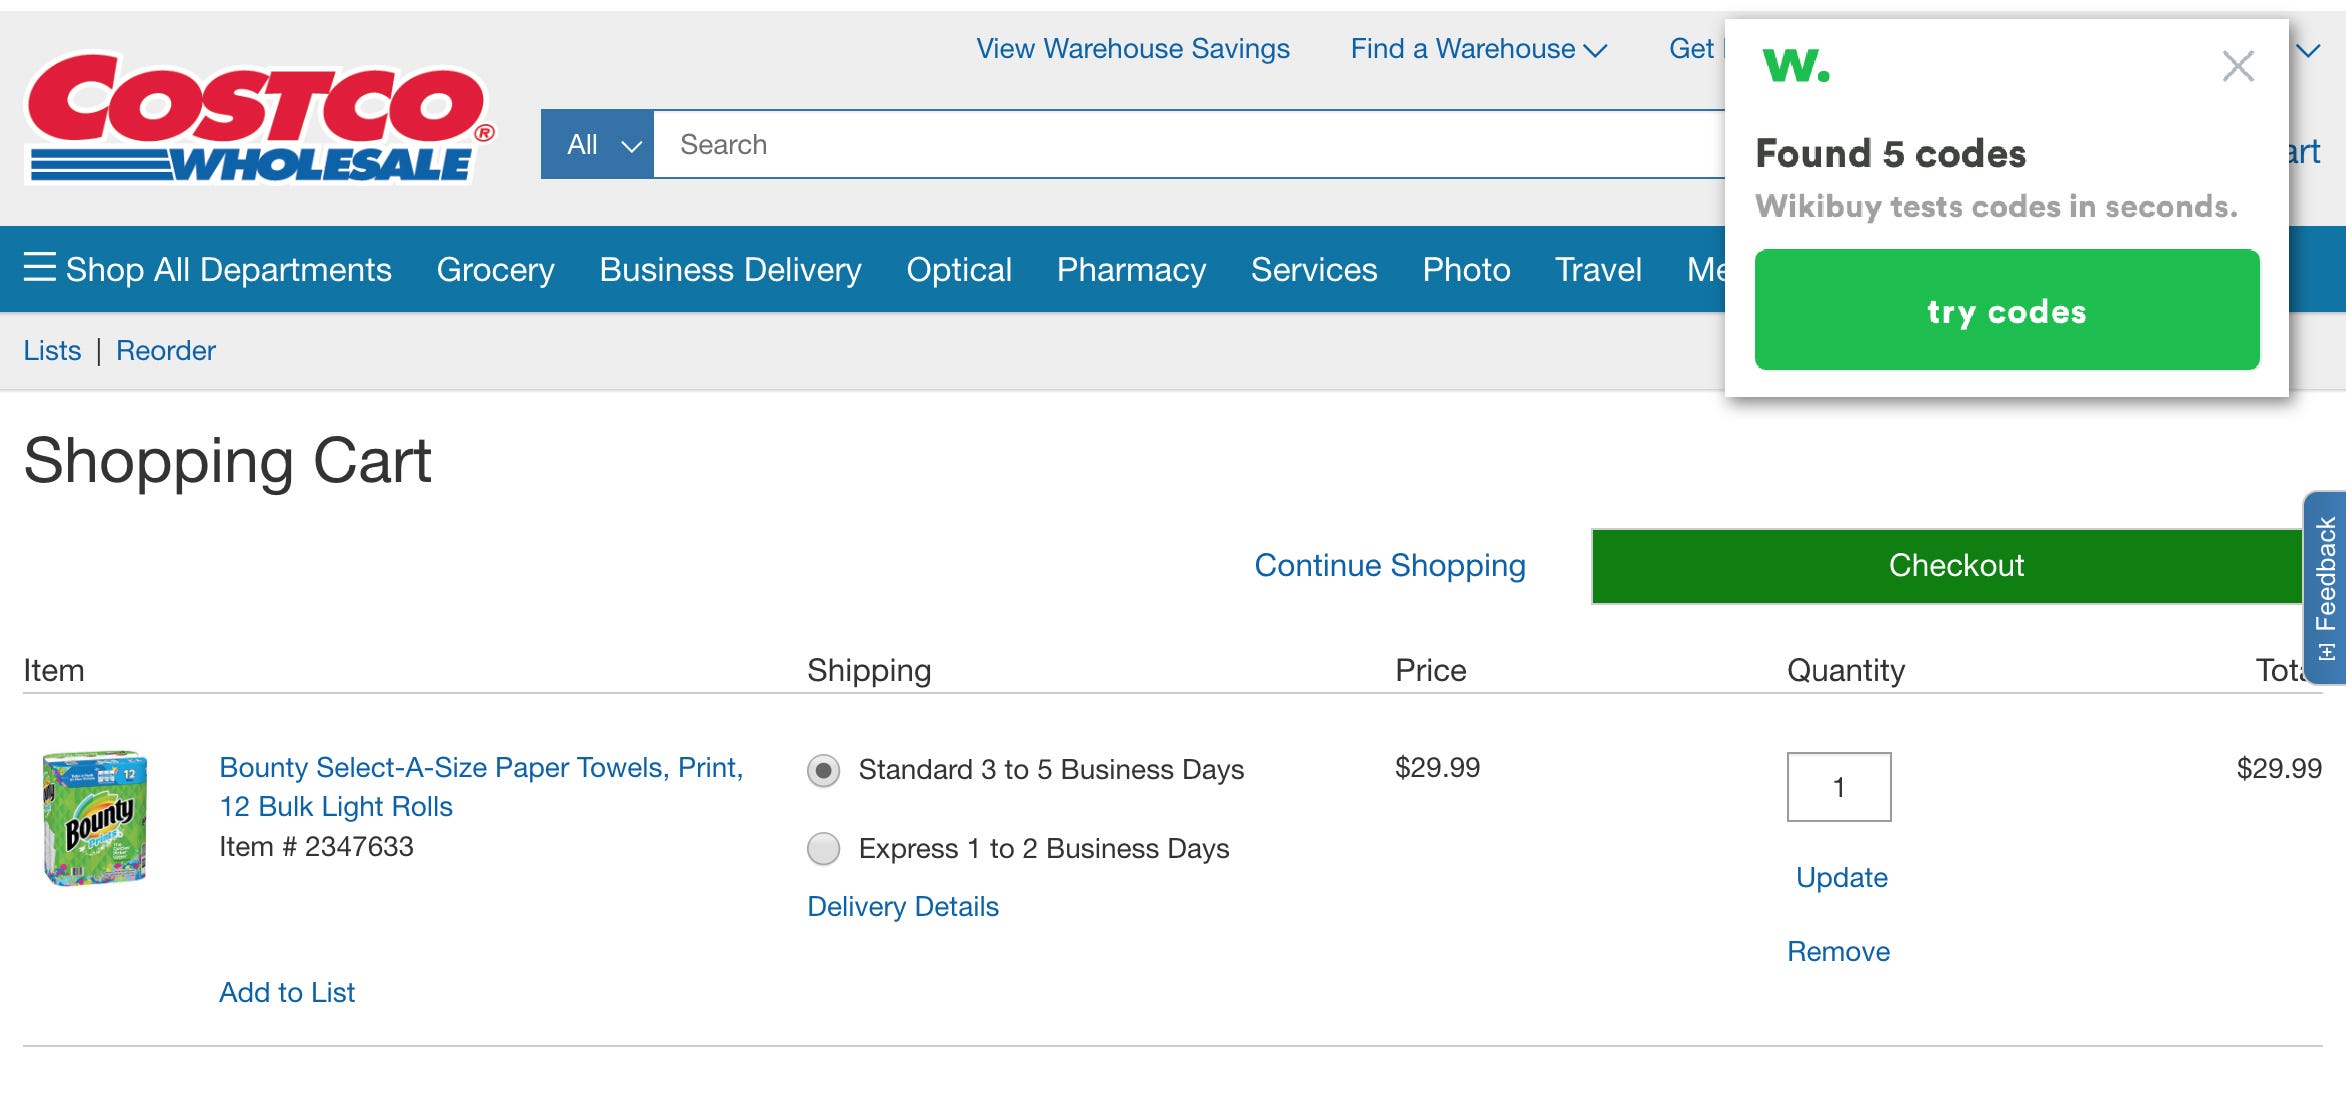Click the green Checkout button
Image resolution: width=2346 pixels, height=1104 pixels.
(1948, 566)
